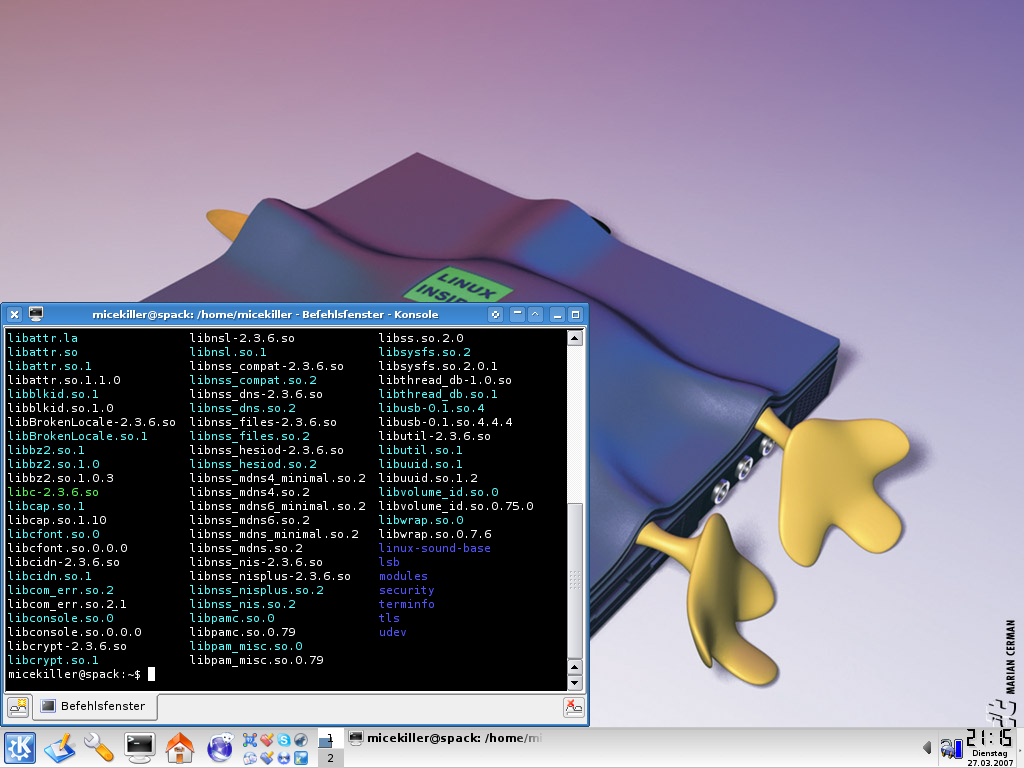The image size is (1024, 768).
Task: Open the KDE K menu launcher
Action: click(x=20, y=747)
